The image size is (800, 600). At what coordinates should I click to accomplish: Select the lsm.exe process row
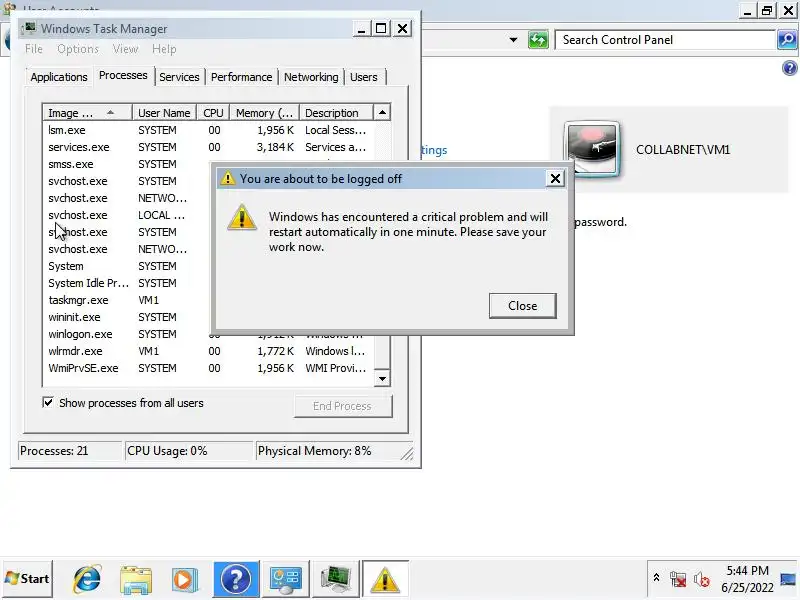click(x=208, y=130)
